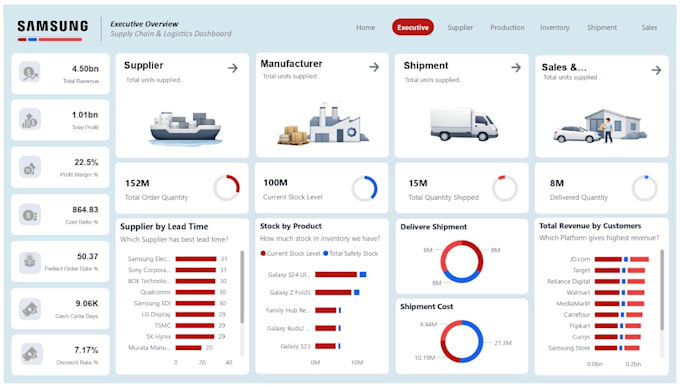This screenshot has height=387, width=680.
Task: Click the Shipment card title
Action: pos(426,66)
